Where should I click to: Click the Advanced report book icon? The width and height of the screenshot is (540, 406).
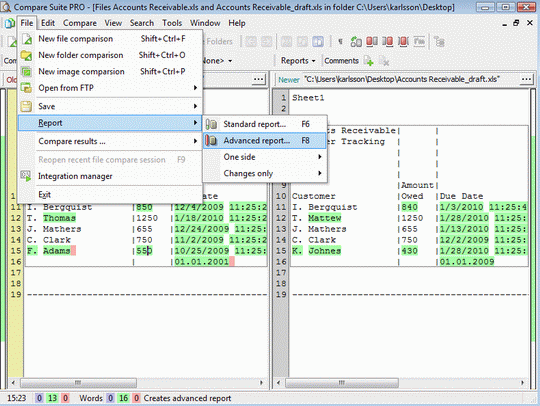[211, 140]
